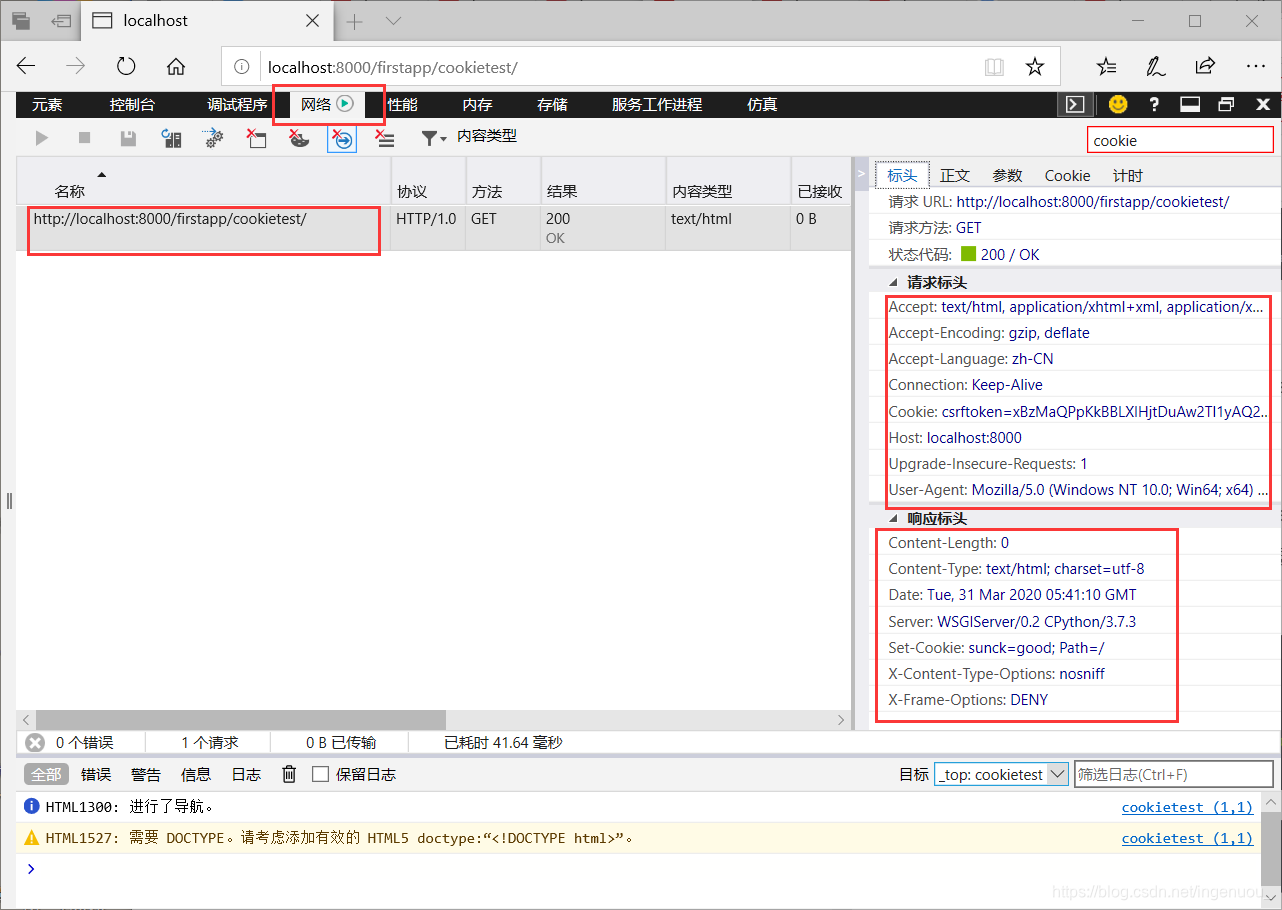
Task: Click the cookie search field
Action: [x=1181, y=141]
